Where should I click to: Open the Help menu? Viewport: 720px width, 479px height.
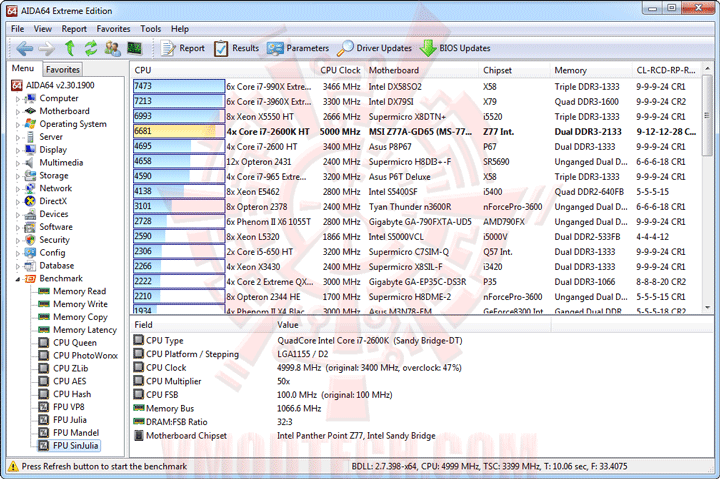(x=180, y=29)
